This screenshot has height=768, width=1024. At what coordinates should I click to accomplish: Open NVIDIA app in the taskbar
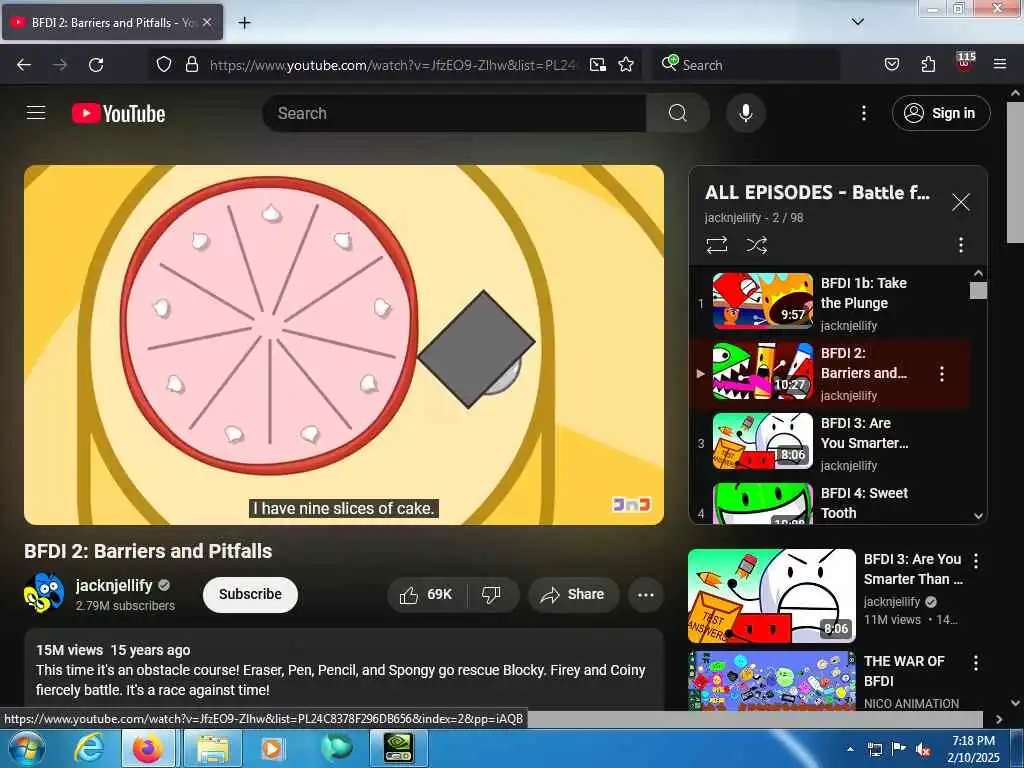tap(398, 748)
